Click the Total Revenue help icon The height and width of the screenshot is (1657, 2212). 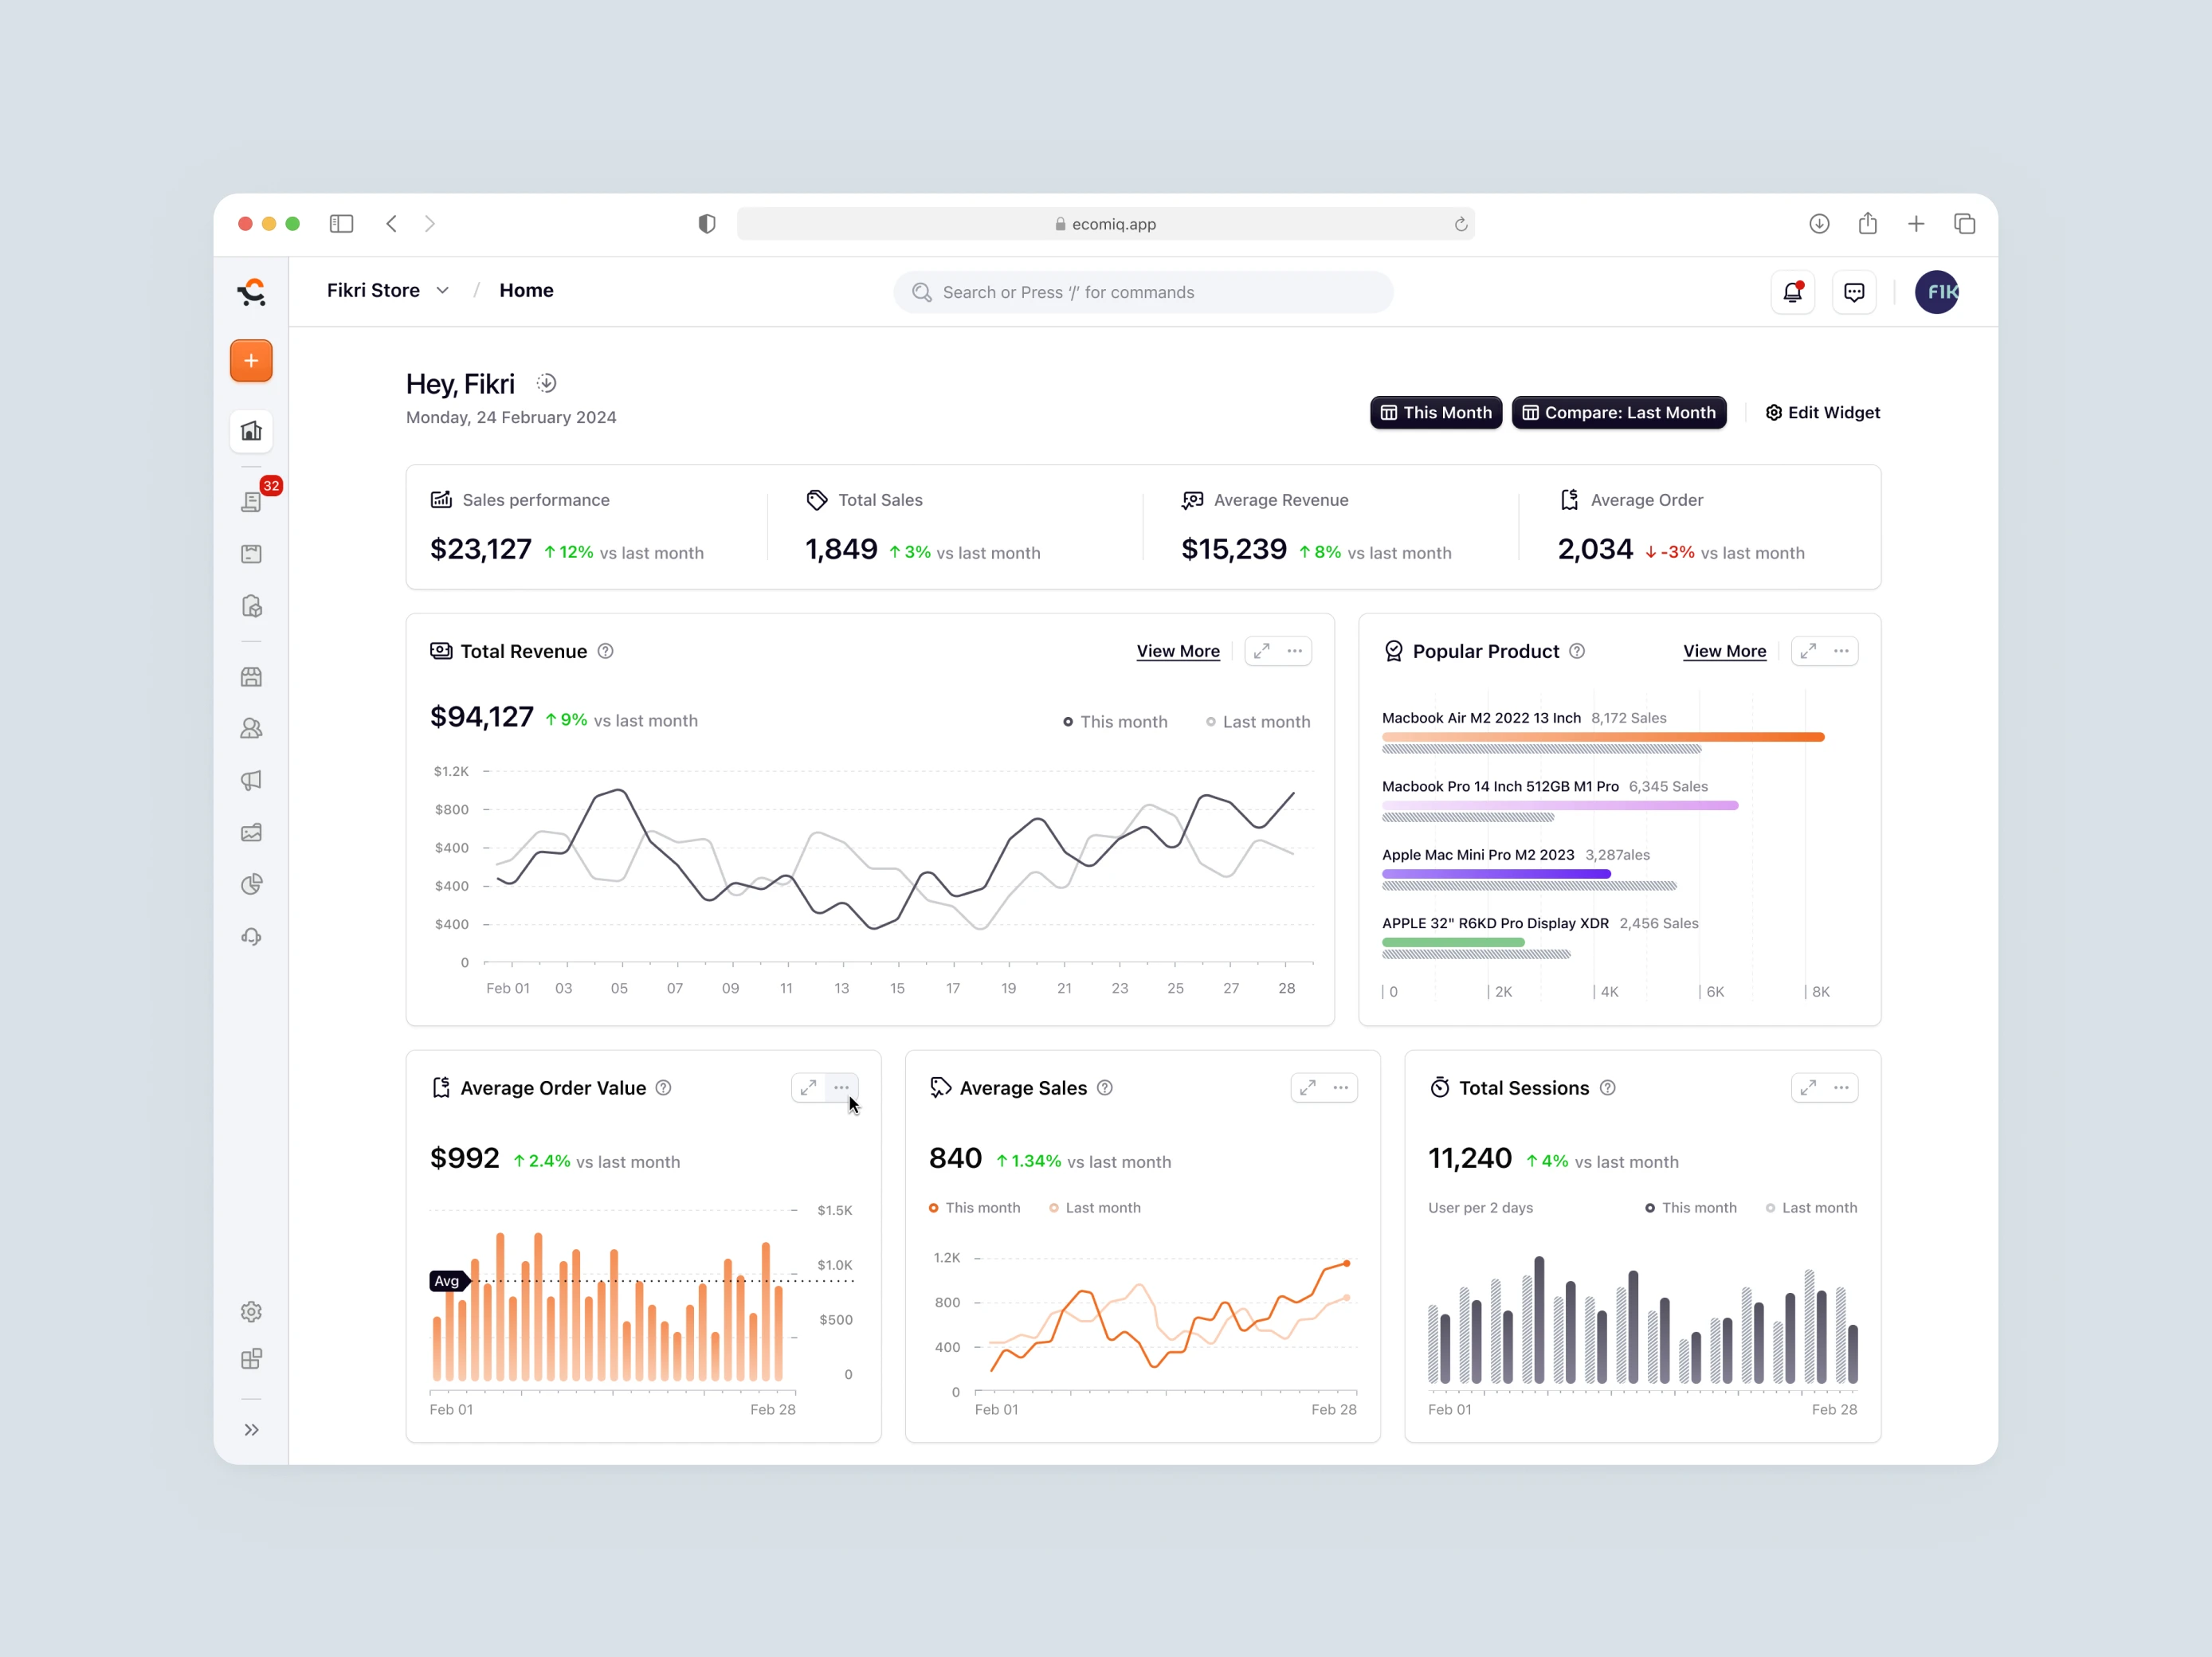(x=605, y=651)
